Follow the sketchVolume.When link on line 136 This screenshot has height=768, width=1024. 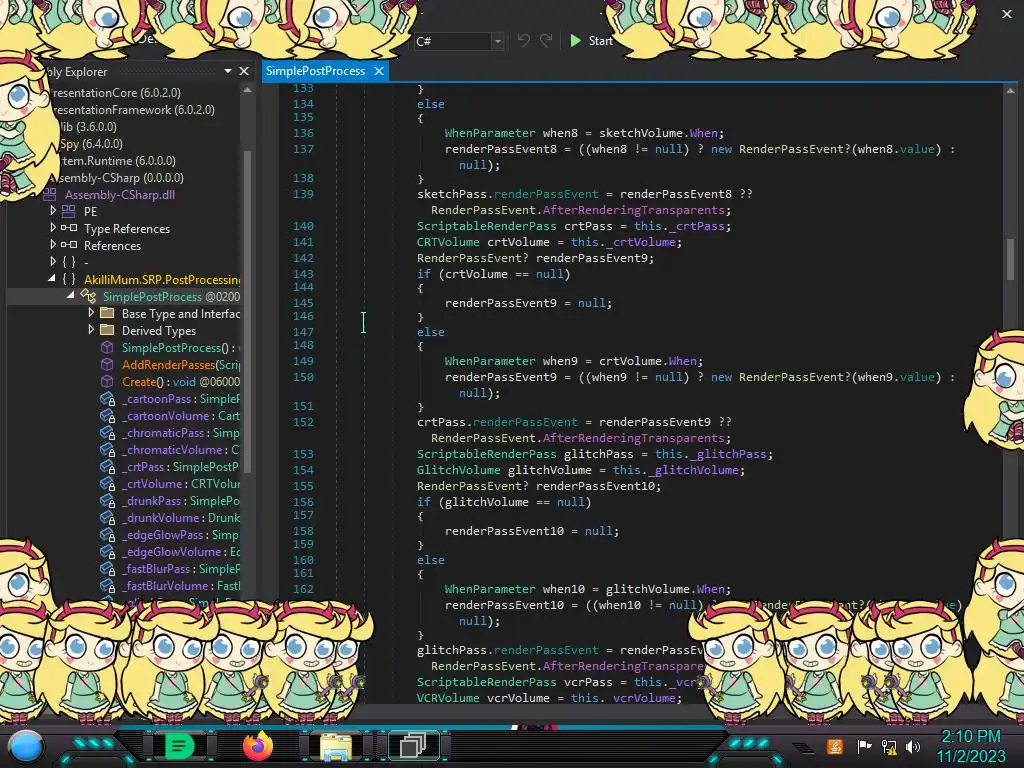703,133
